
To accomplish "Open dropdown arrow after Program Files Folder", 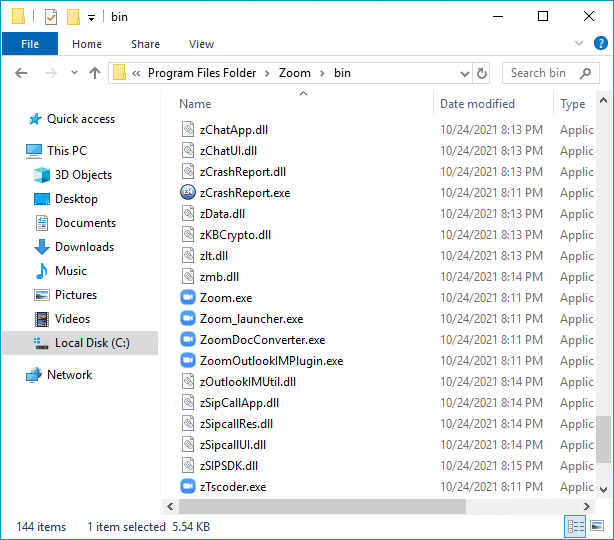I will tap(267, 73).
